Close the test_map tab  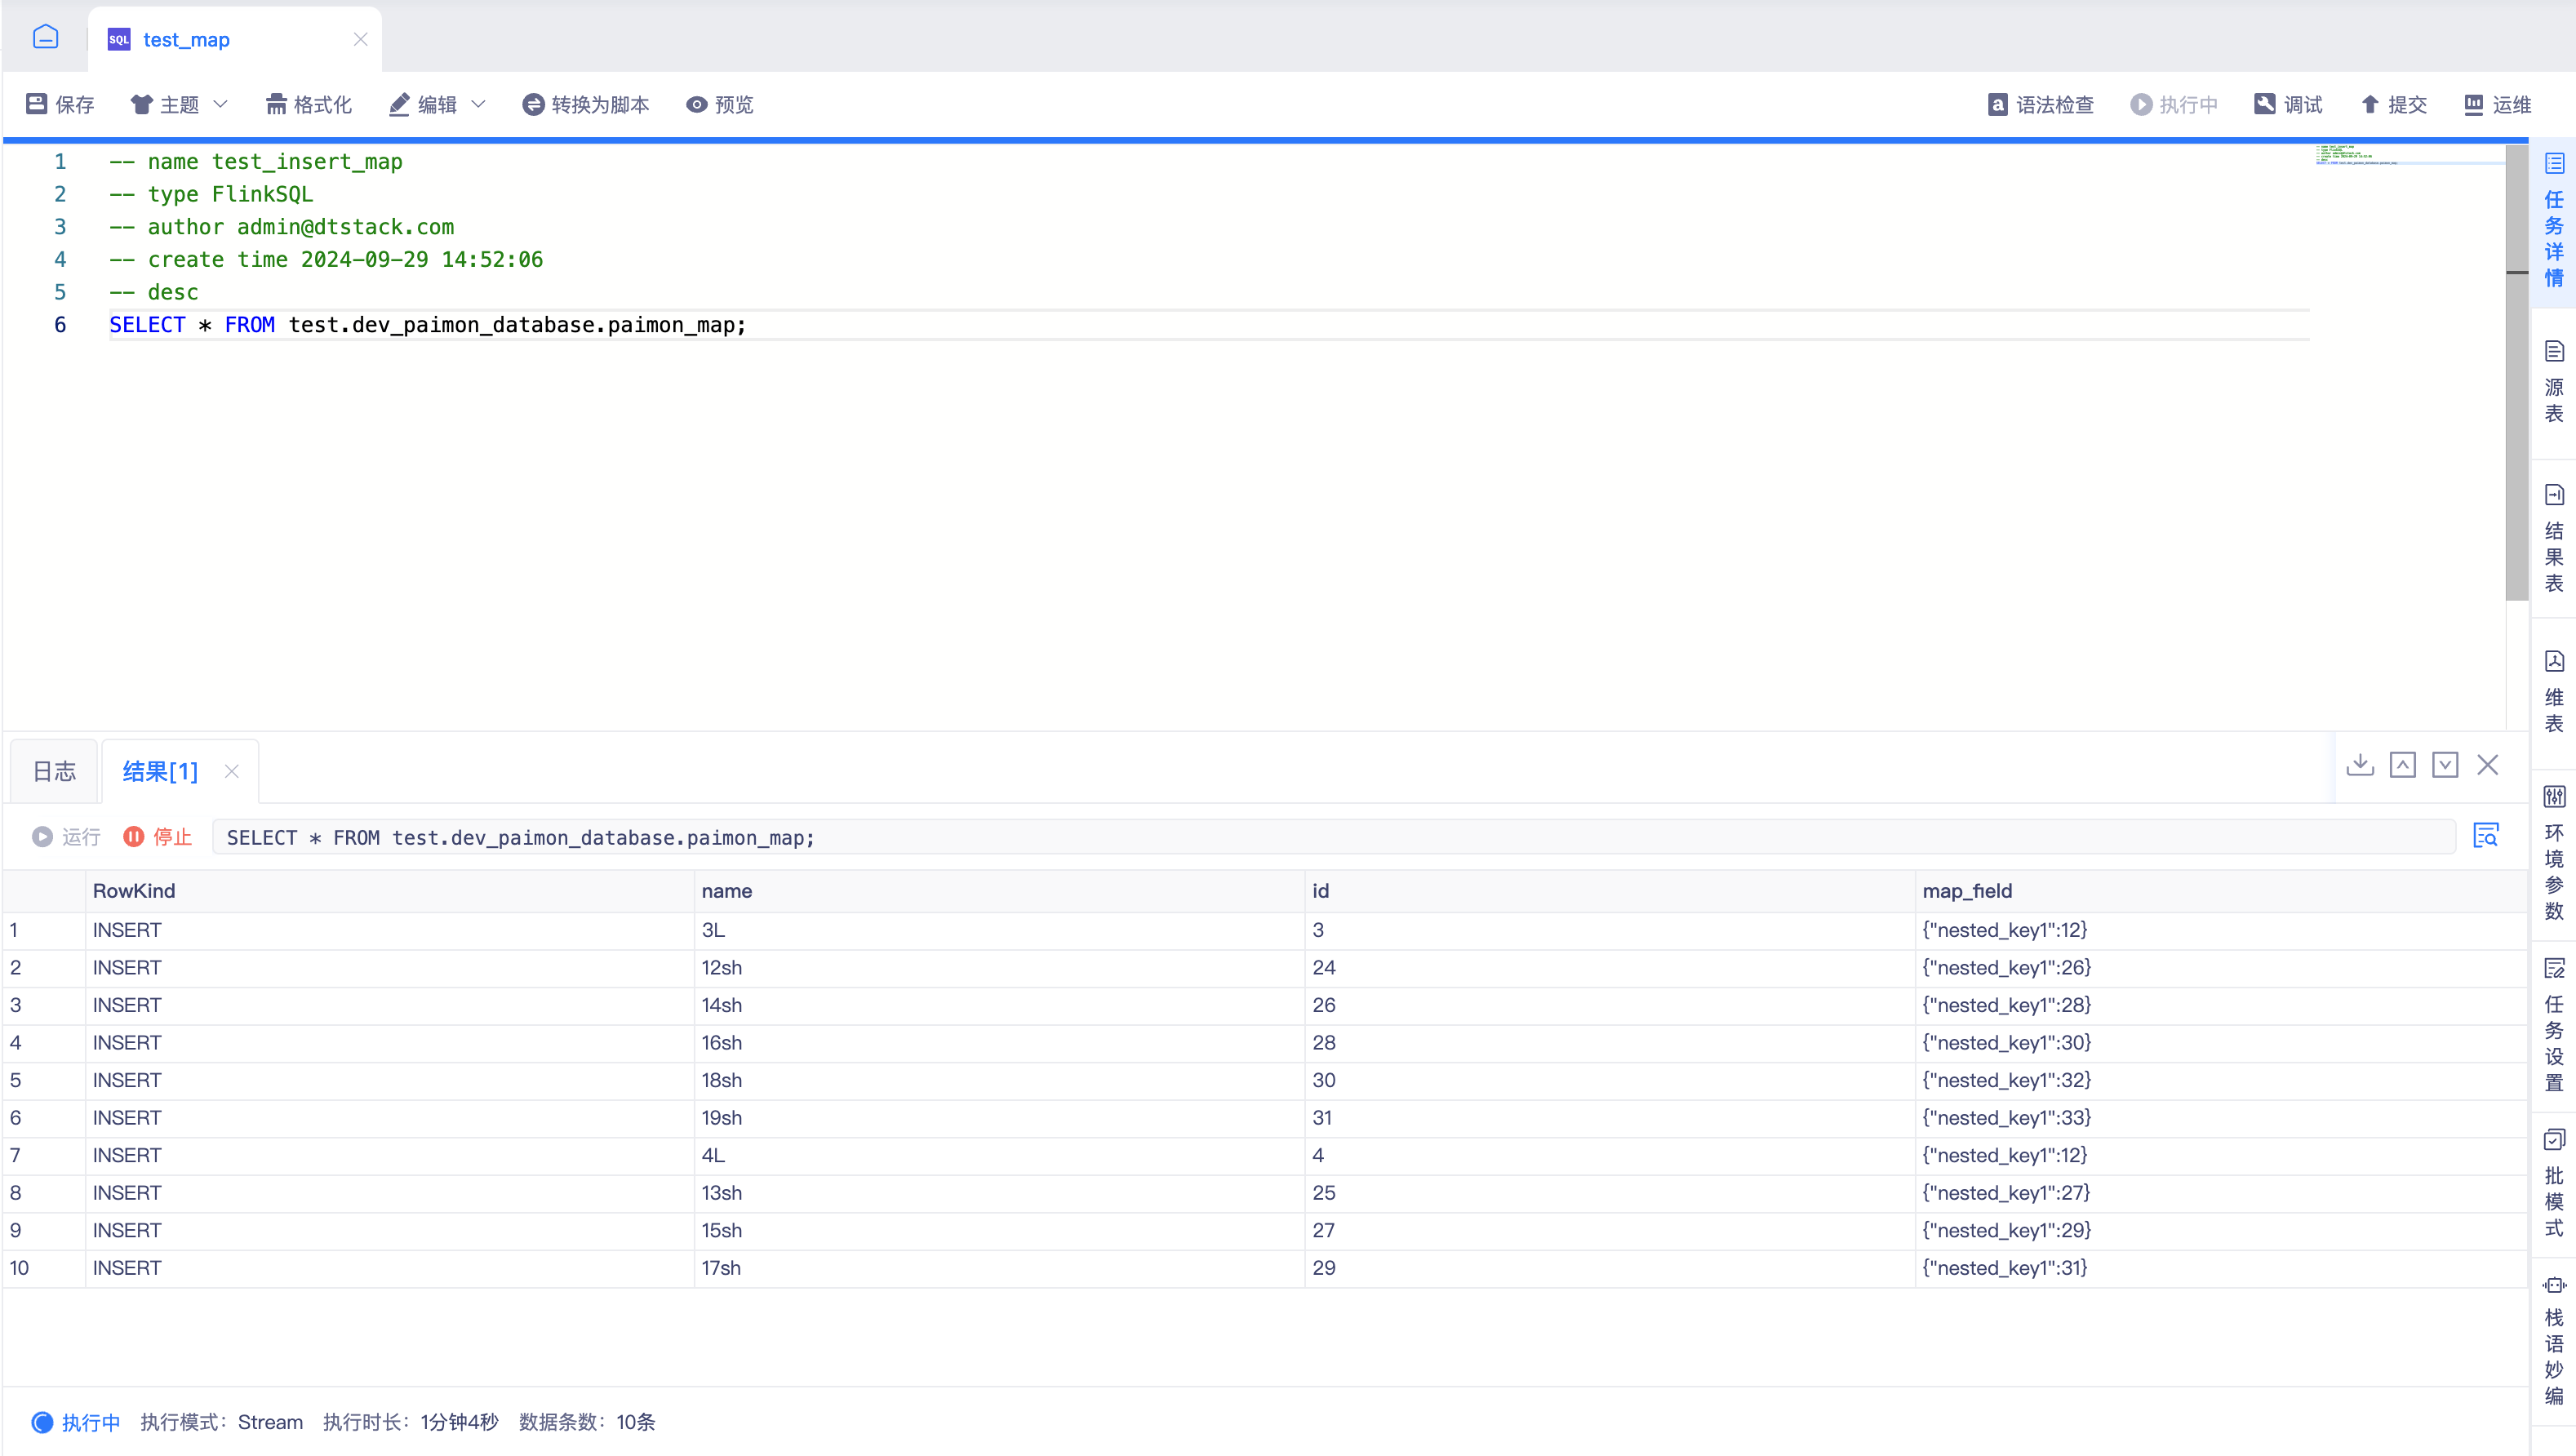[361, 39]
